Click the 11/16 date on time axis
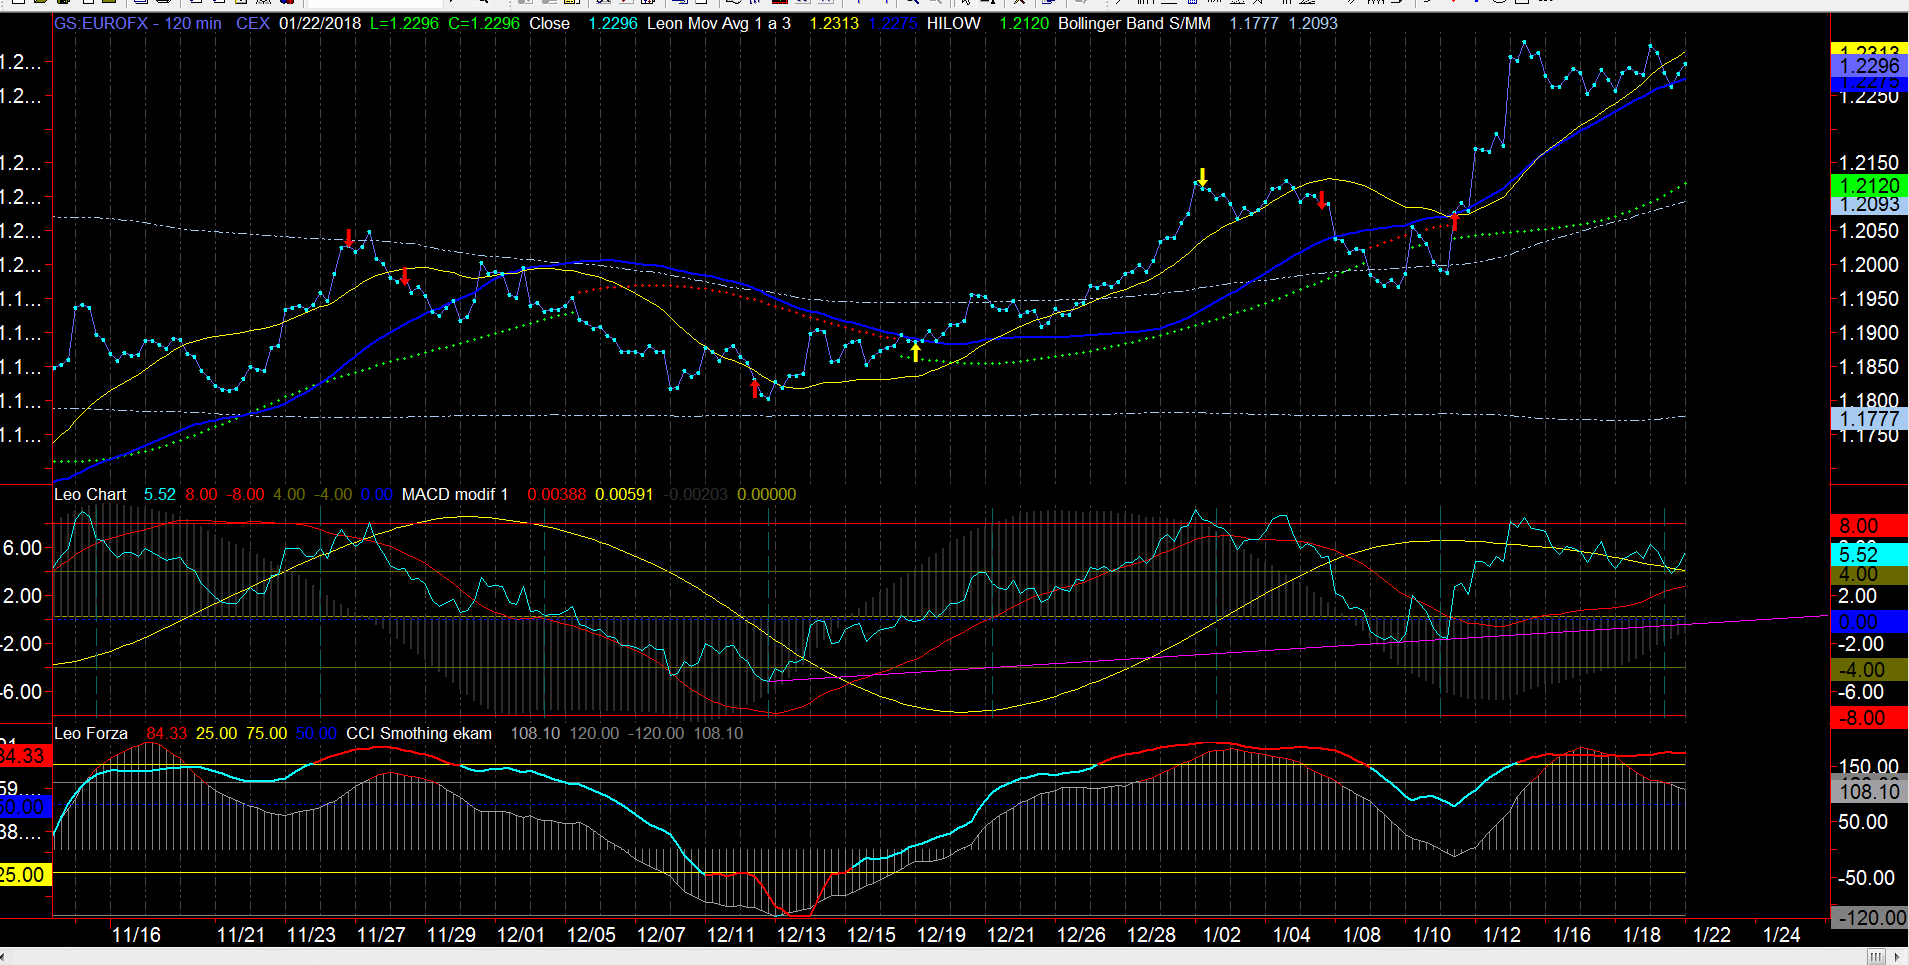The height and width of the screenshot is (965, 1909). coord(136,935)
